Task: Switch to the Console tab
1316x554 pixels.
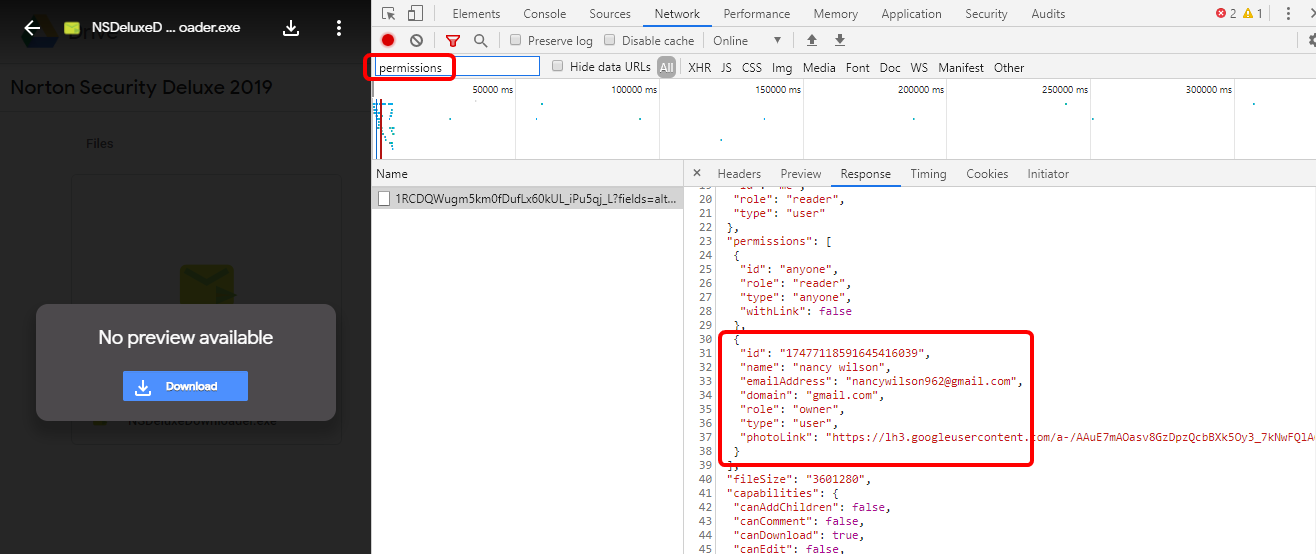Action: pos(544,14)
